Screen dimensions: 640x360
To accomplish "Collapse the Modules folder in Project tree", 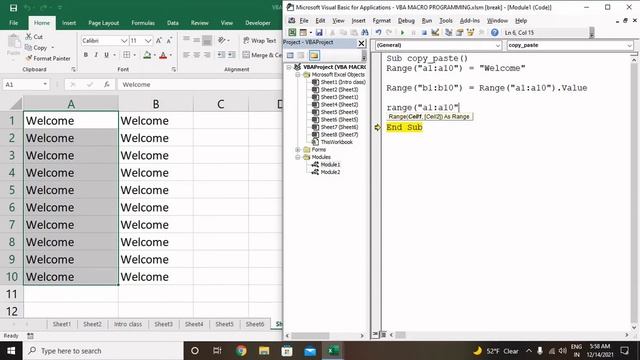I will (x=298, y=157).
